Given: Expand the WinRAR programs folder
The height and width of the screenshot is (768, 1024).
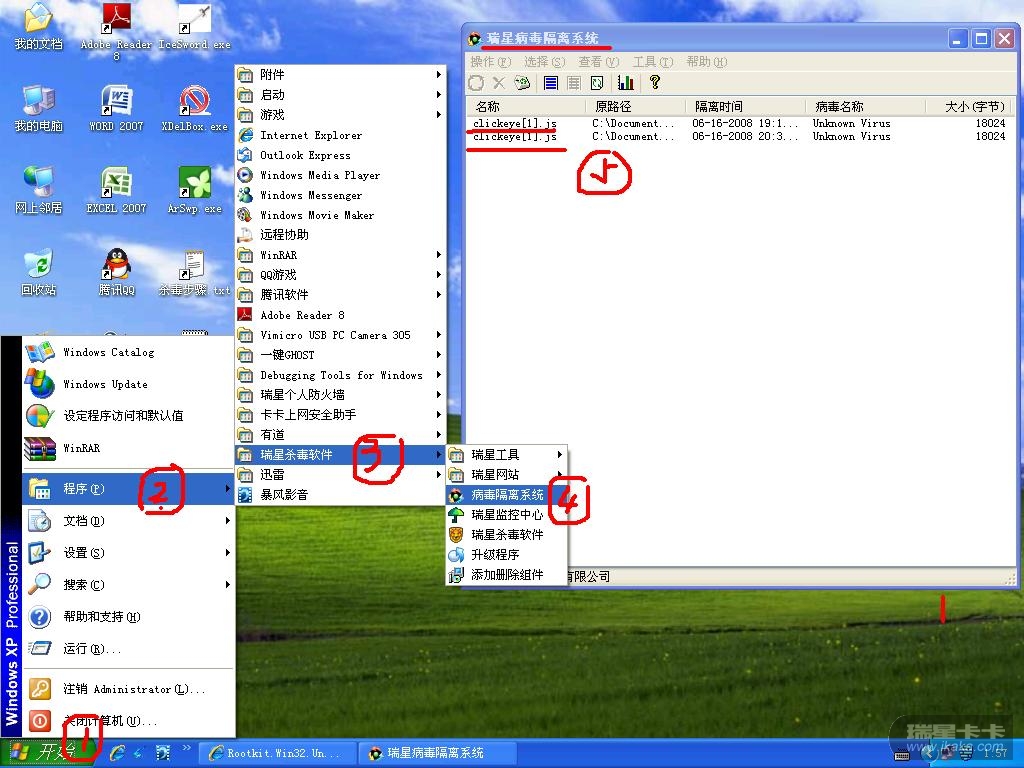Looking at the screenshot, I should point(340,255).
